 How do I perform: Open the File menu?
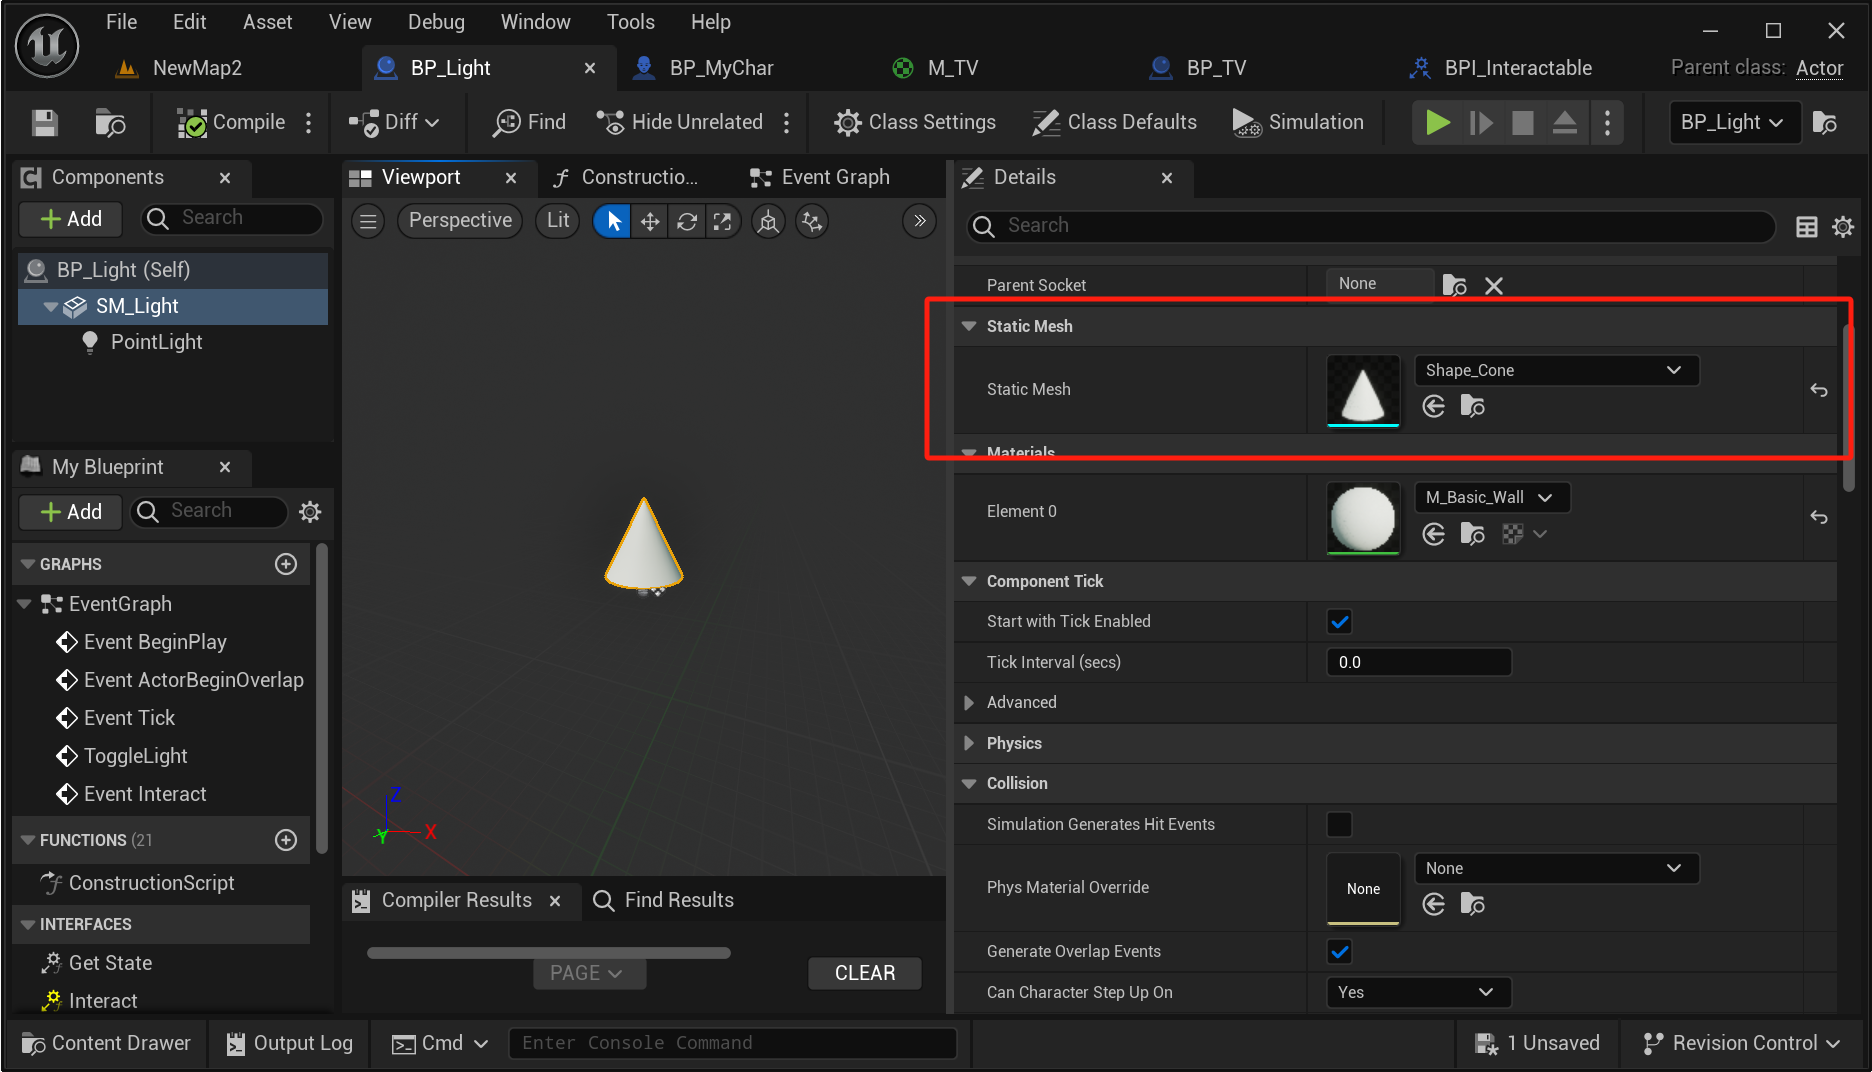tap(121, 22)
